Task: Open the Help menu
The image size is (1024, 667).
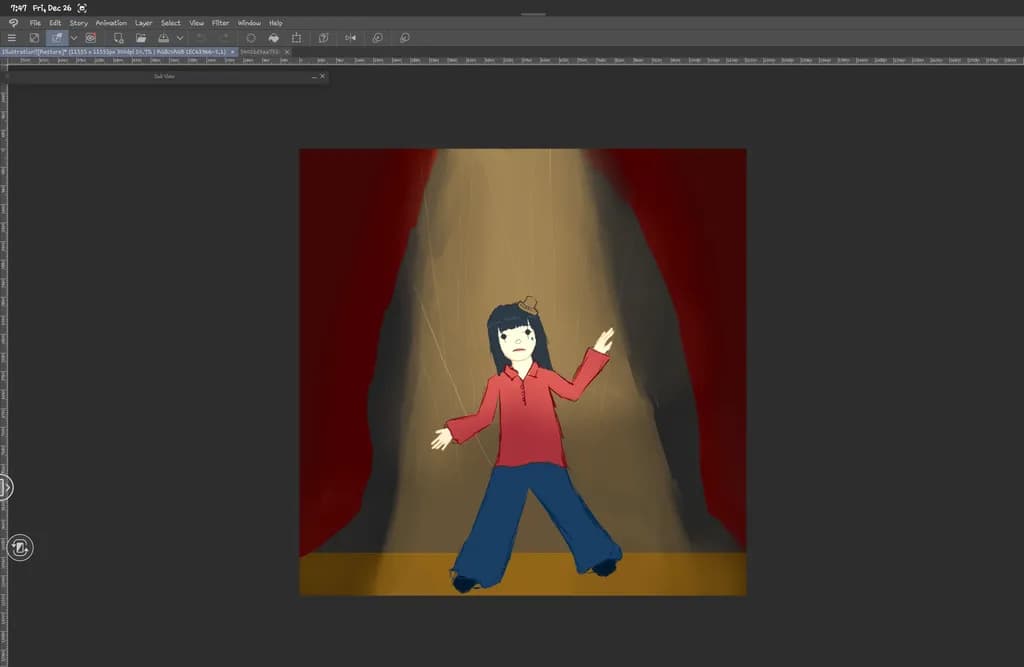Action: [x=276, y=23]
